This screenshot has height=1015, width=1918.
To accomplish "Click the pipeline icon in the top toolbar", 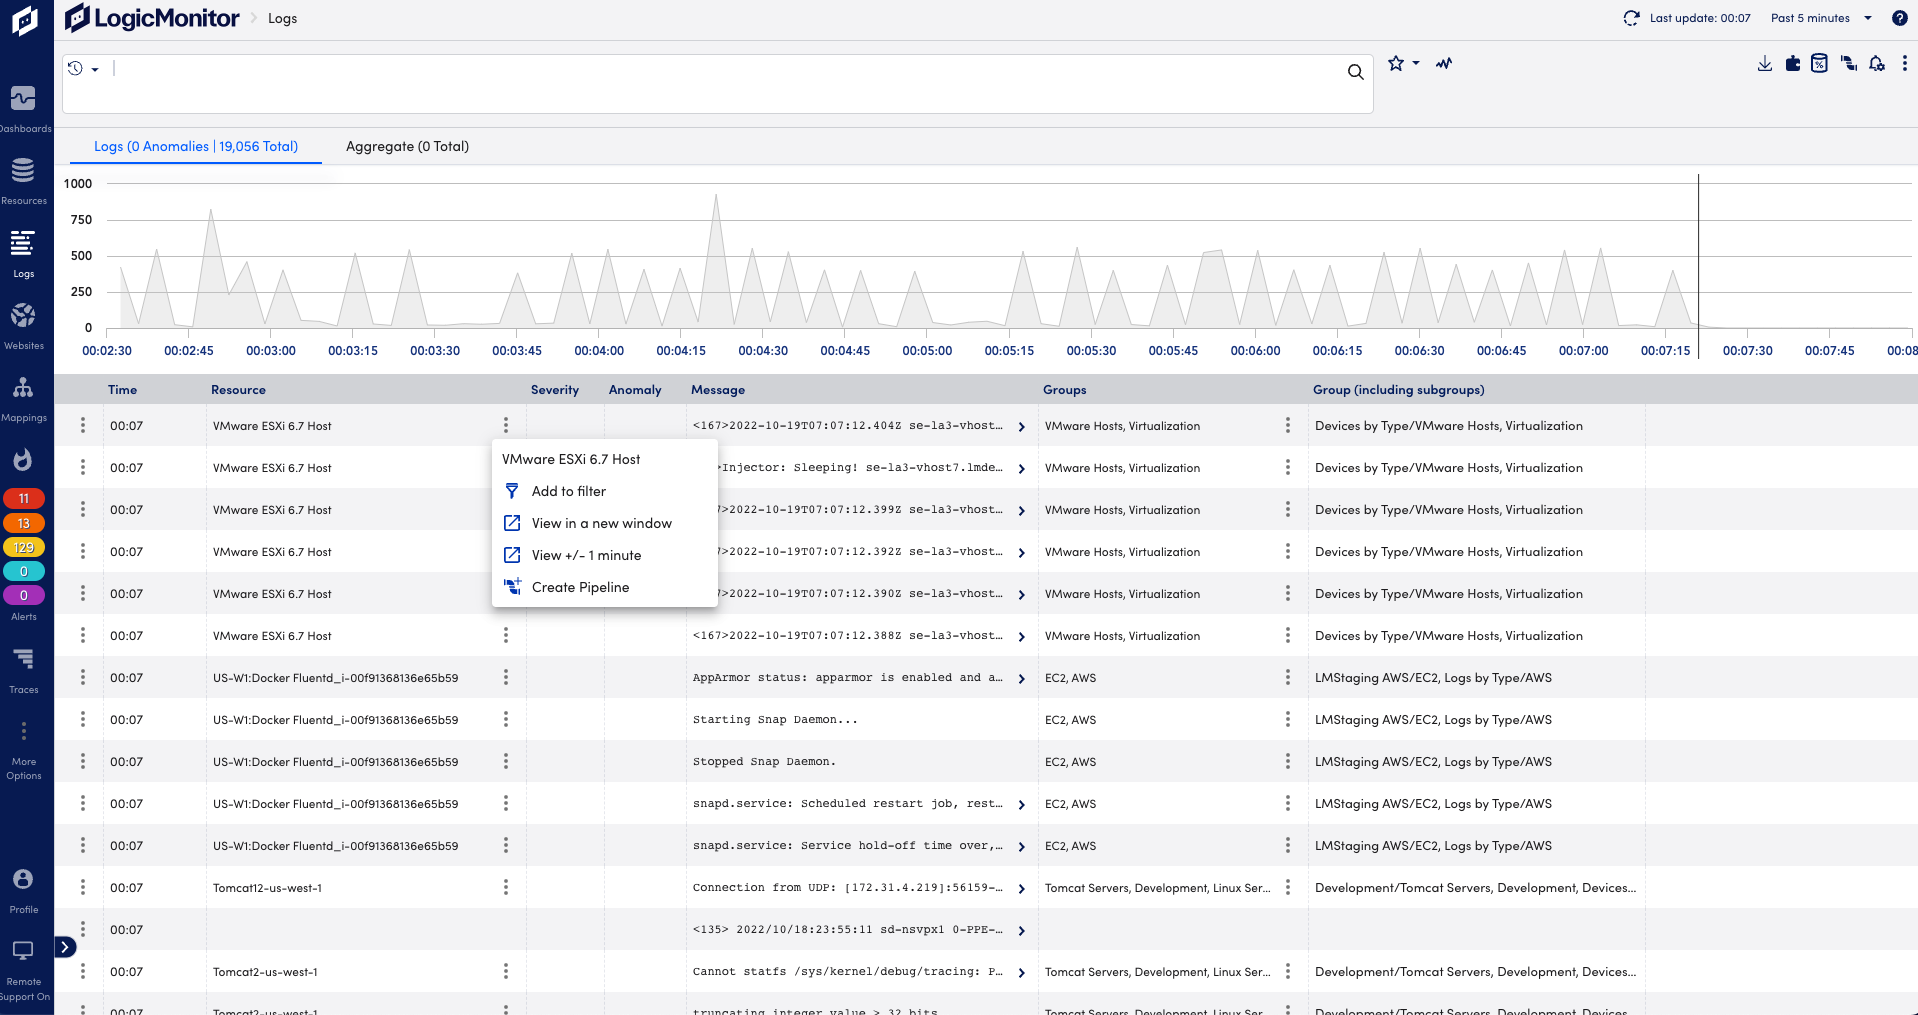I will [1848, 63].
